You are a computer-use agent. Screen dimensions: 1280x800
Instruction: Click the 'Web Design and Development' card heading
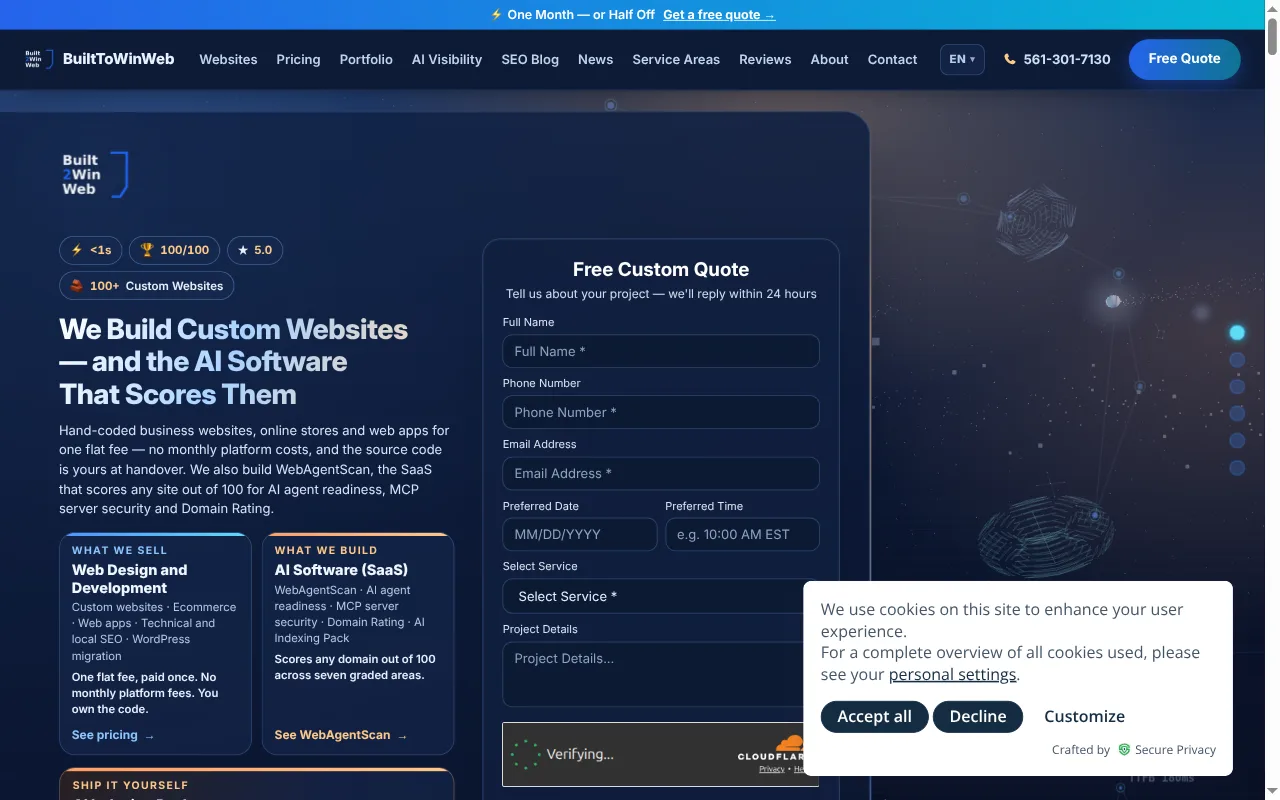click(130, 579)
